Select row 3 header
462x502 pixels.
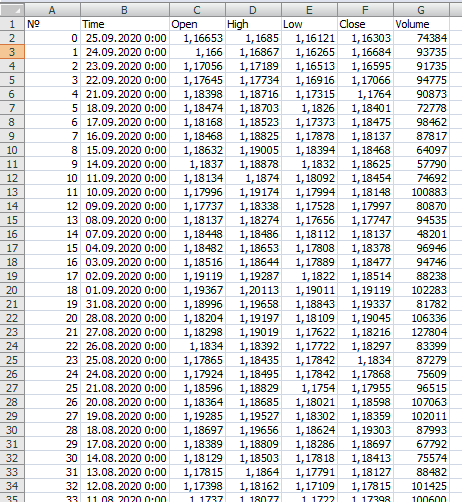click(x=12, y=52)
